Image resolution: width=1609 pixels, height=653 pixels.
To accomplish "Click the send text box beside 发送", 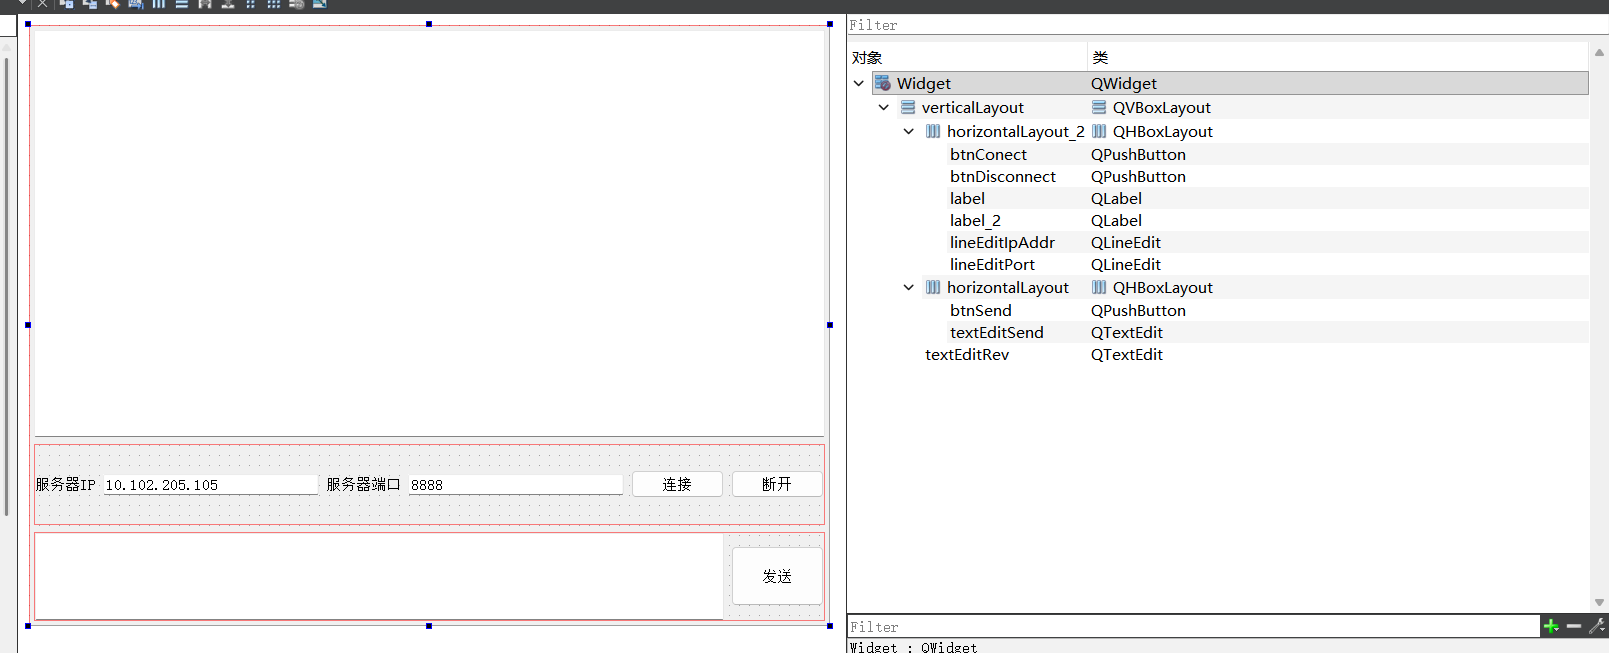I will pos(379,576).
